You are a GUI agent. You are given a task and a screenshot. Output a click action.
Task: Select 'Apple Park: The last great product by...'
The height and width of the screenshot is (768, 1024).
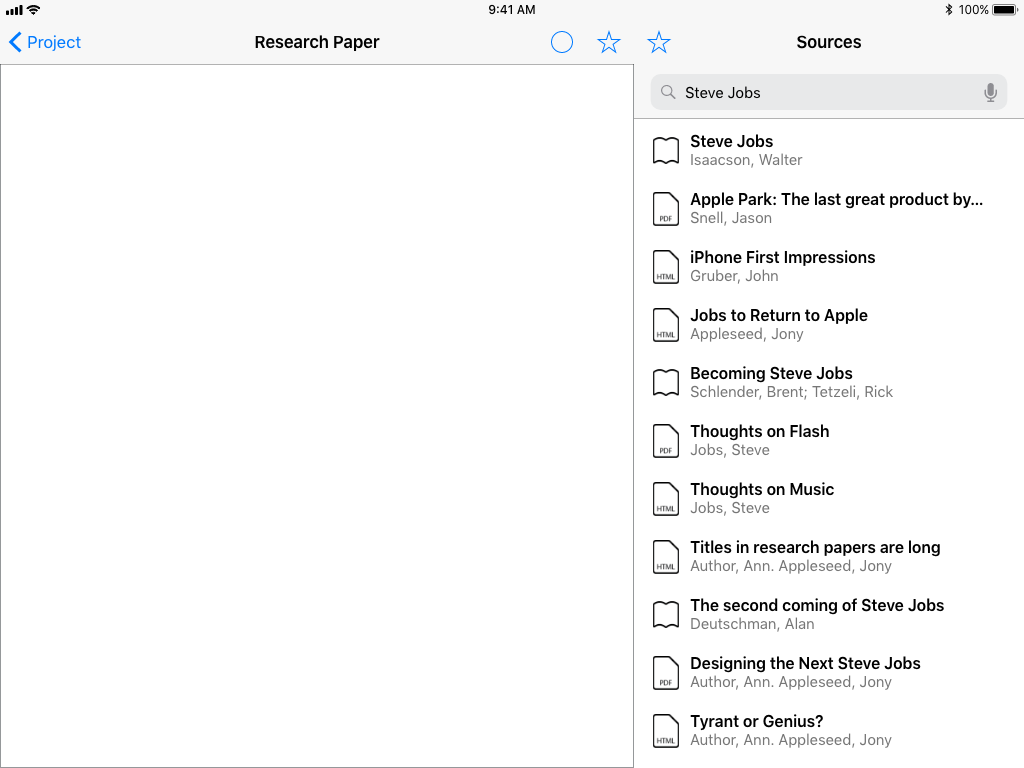(836, 199)
